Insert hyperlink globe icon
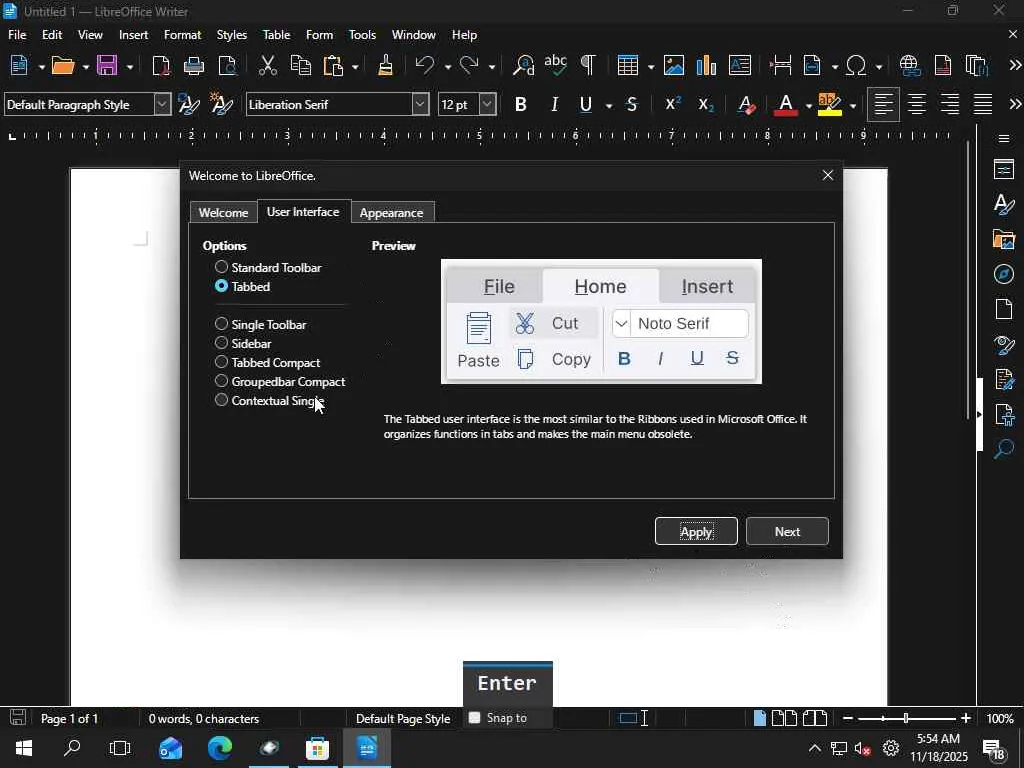The image size is (1024, 768). coord(910,65)
